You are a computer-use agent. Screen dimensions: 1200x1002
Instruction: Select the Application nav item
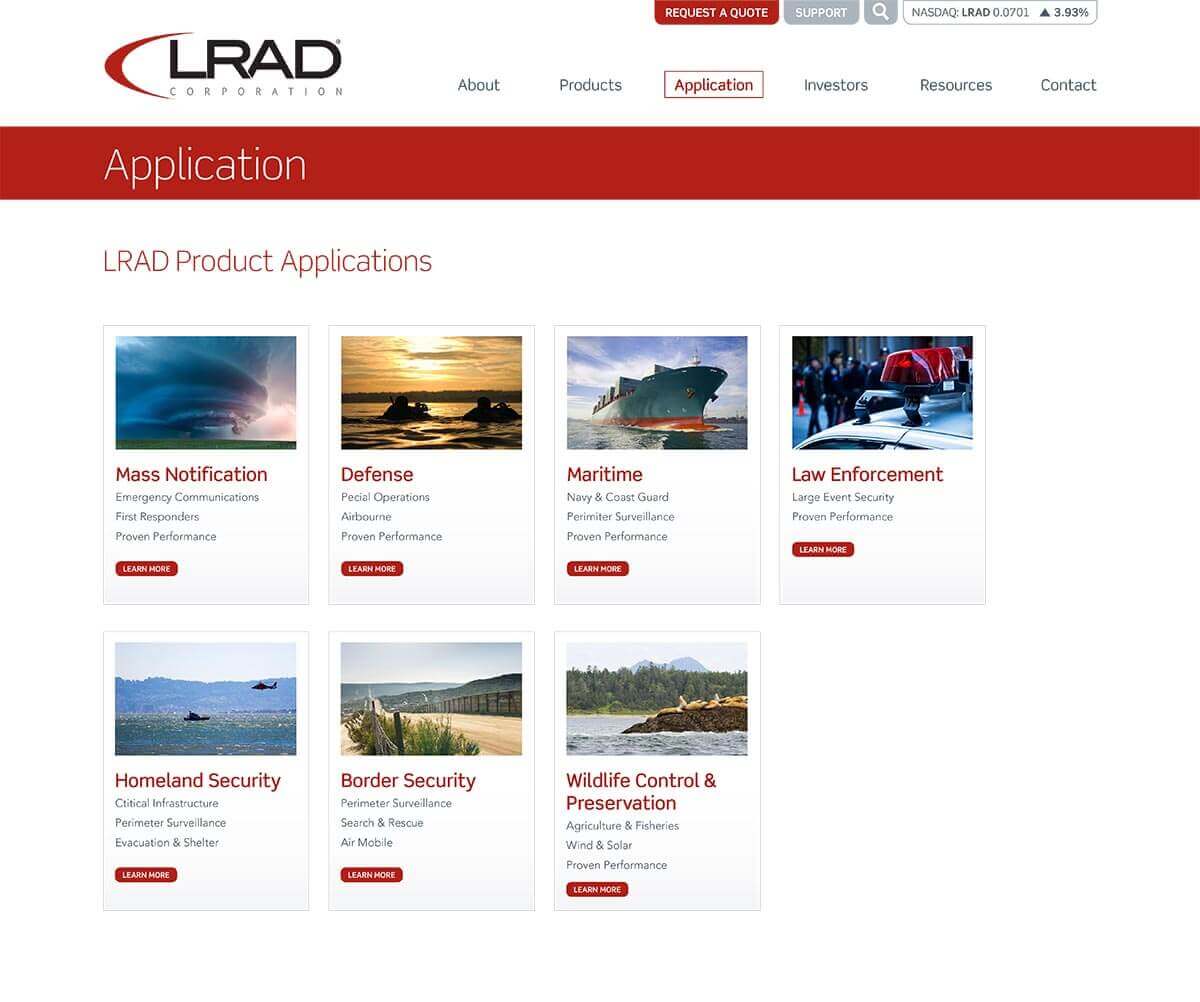[x=713, y=85]
